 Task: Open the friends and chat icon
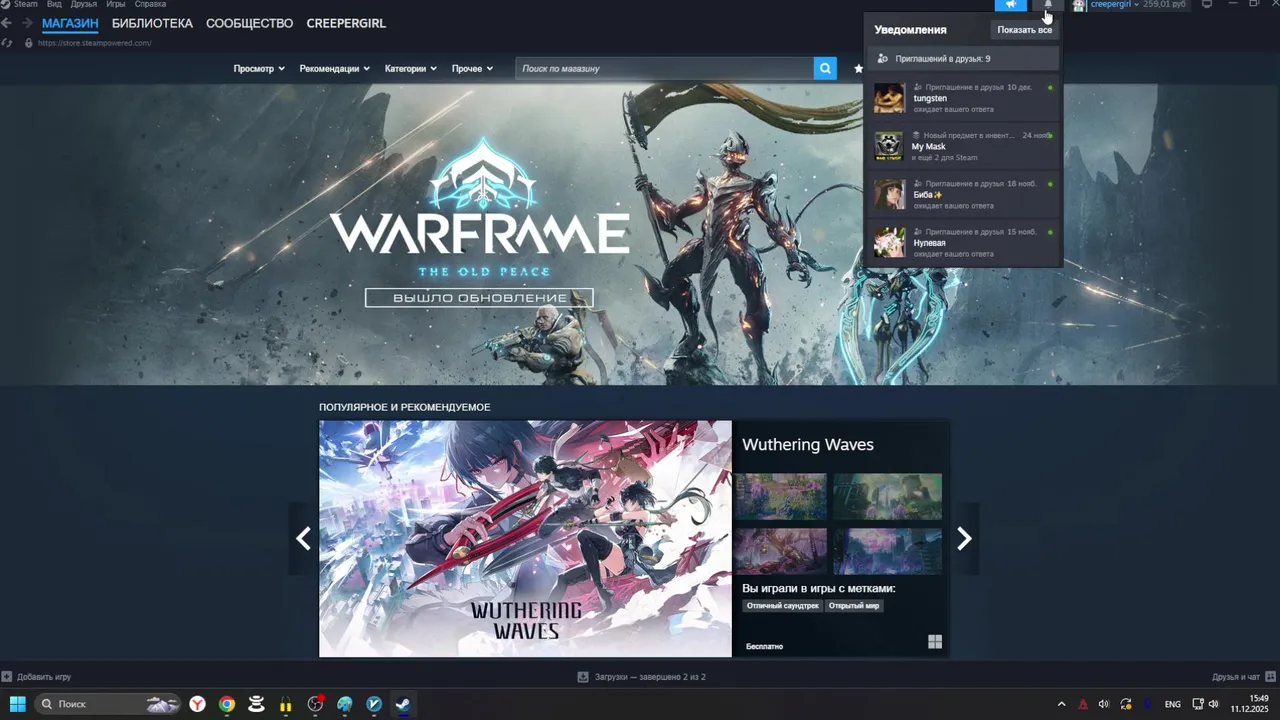1270,677
